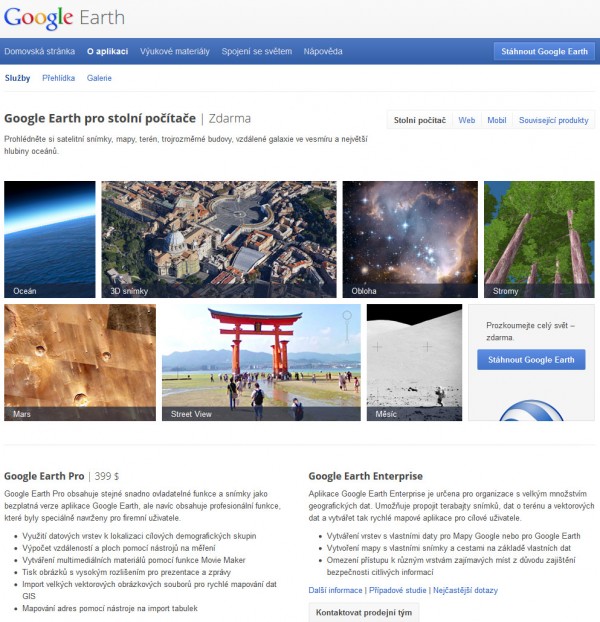The image size is (600, 622).
Task: Select Stolní počítač platform tab
Action: coord(420,120)
